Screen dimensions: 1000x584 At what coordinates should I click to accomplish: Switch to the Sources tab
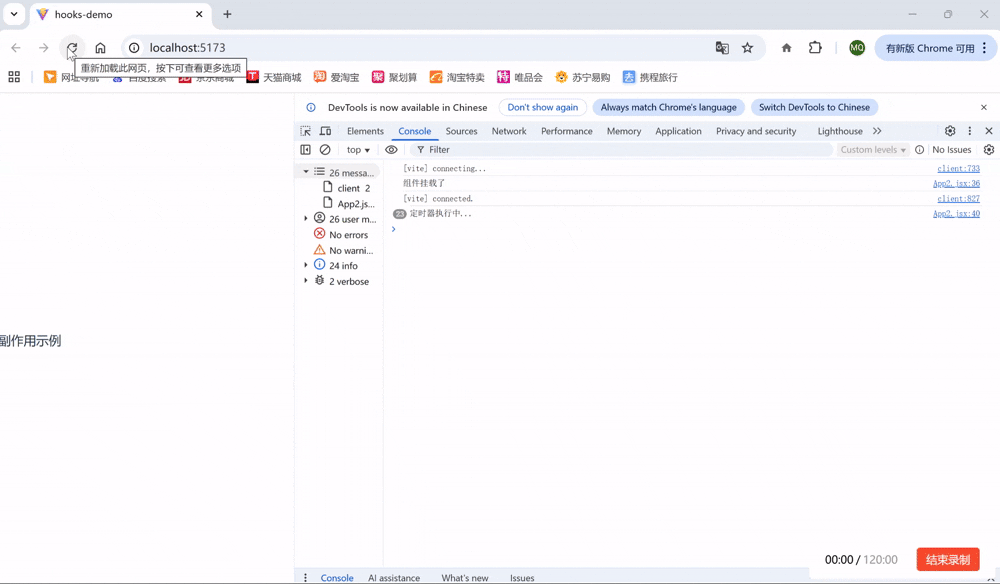pyautogui.click(x=461, y=131)
